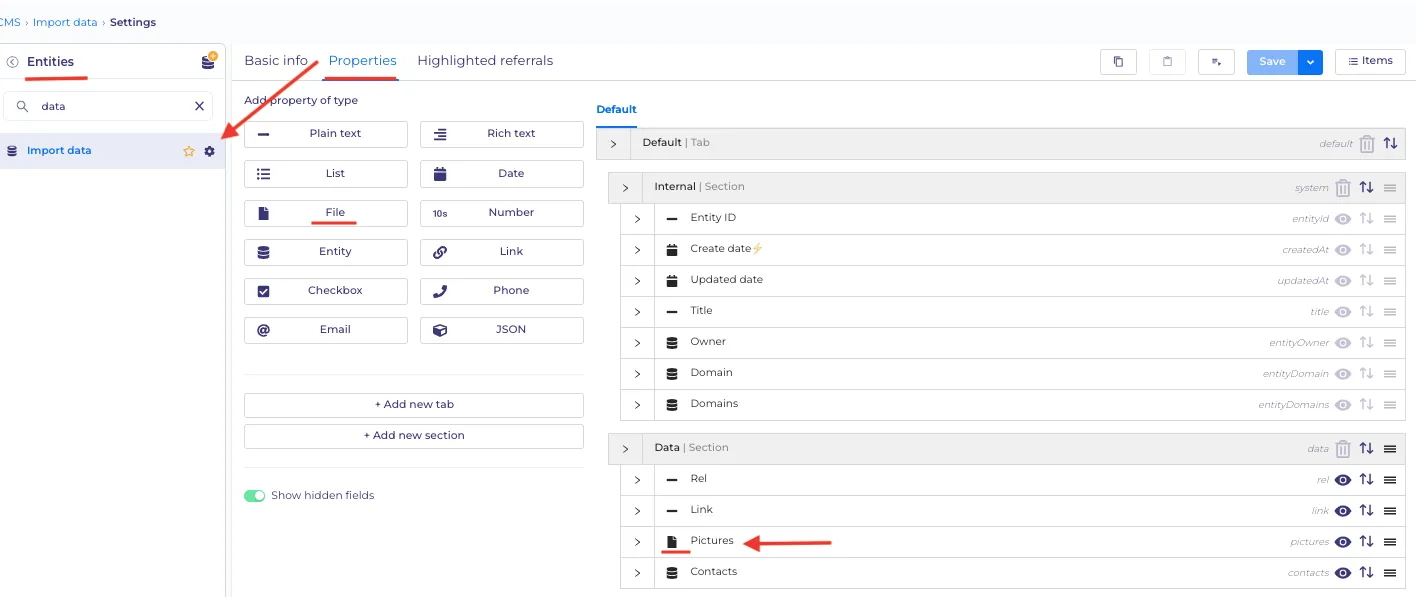Open Import data settings gear
Screen dimensions: 1416x597
click(x=209, y=151)
